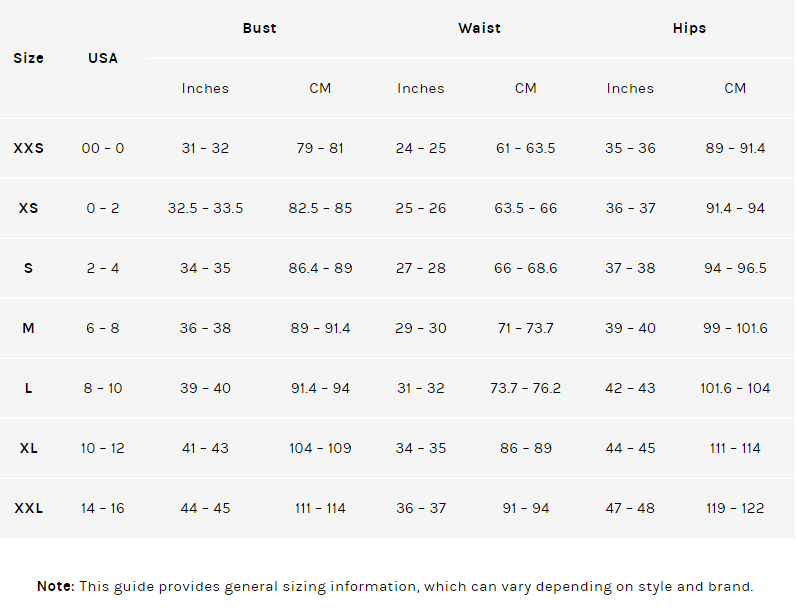Viewport: 796px width, 612px height.
Task: Click the USA 00 - 0 cell
Action: 103,148
